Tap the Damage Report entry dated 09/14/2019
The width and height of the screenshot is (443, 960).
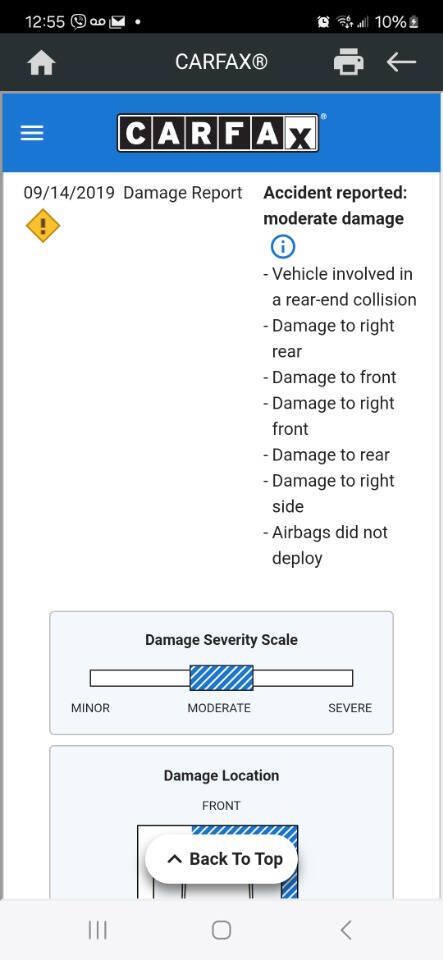click(133, 193)
